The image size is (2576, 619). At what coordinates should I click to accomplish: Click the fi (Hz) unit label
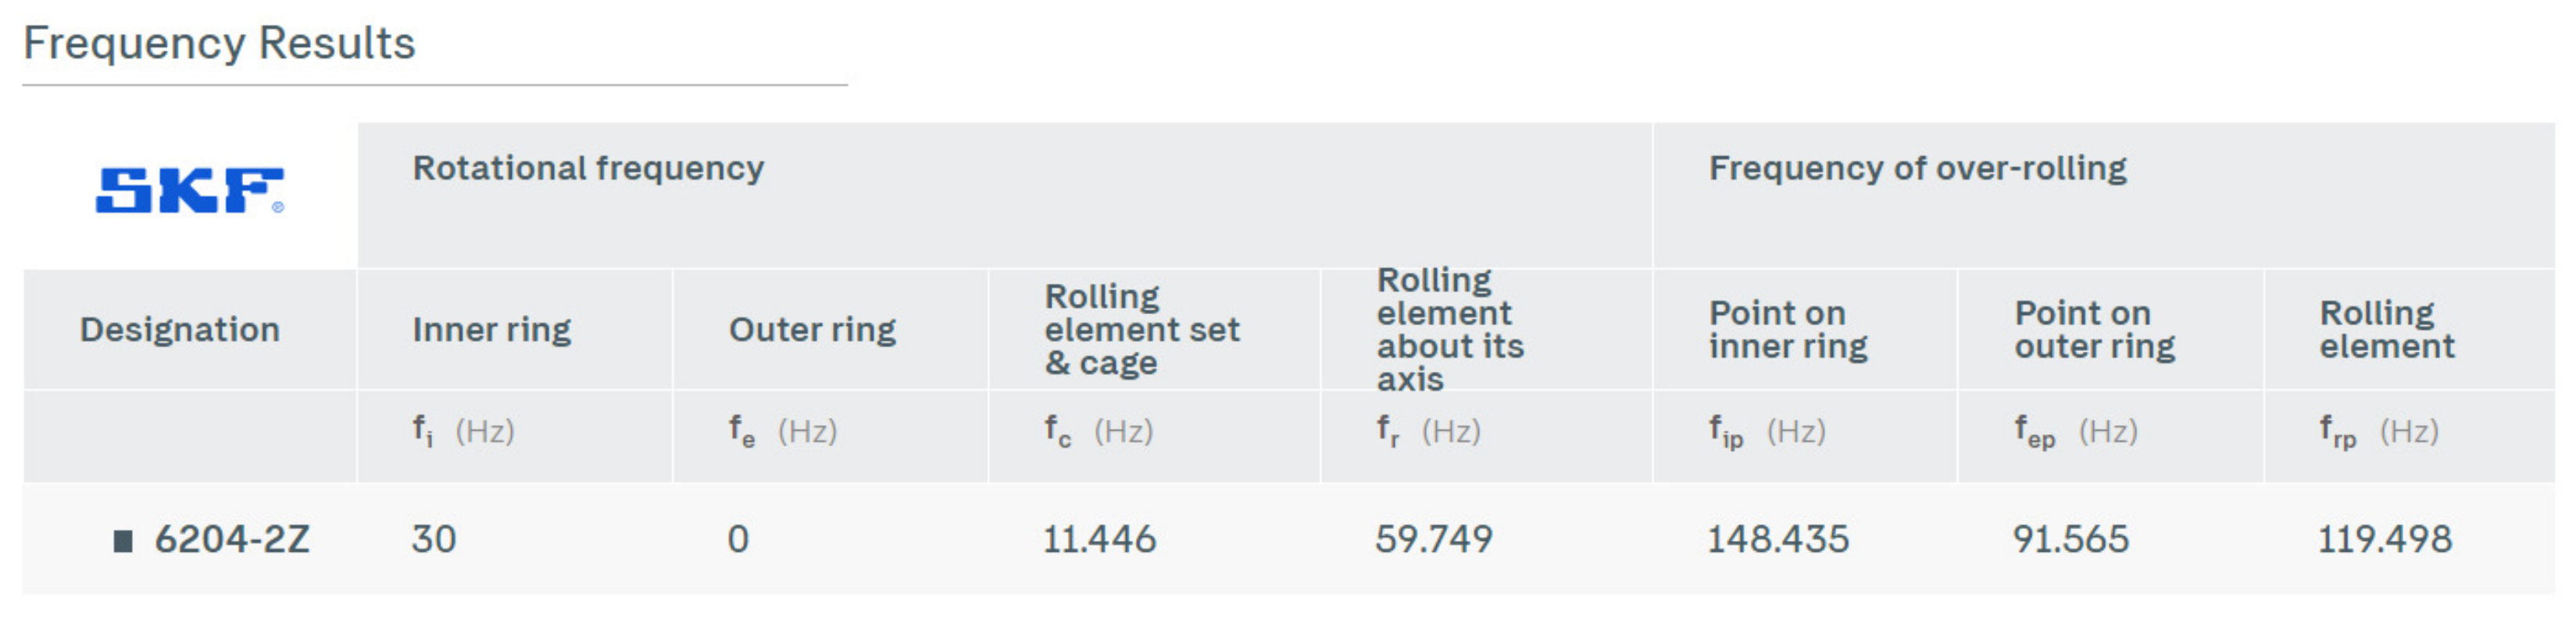(x=463, y=431)
